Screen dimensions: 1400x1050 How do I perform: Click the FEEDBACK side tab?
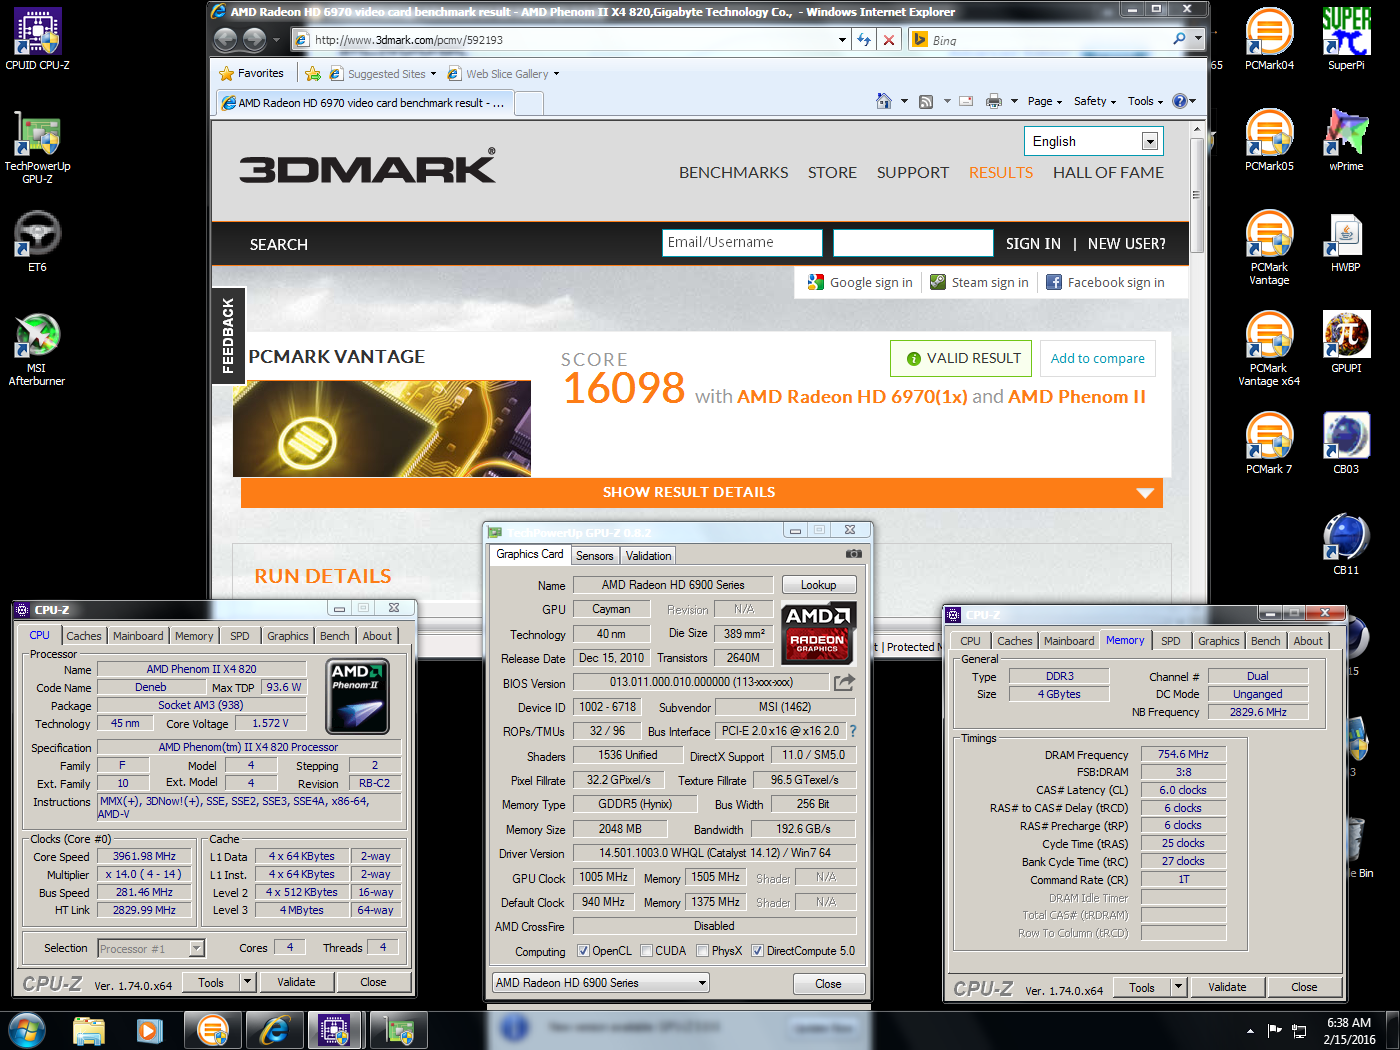click(x=228, y=335)
